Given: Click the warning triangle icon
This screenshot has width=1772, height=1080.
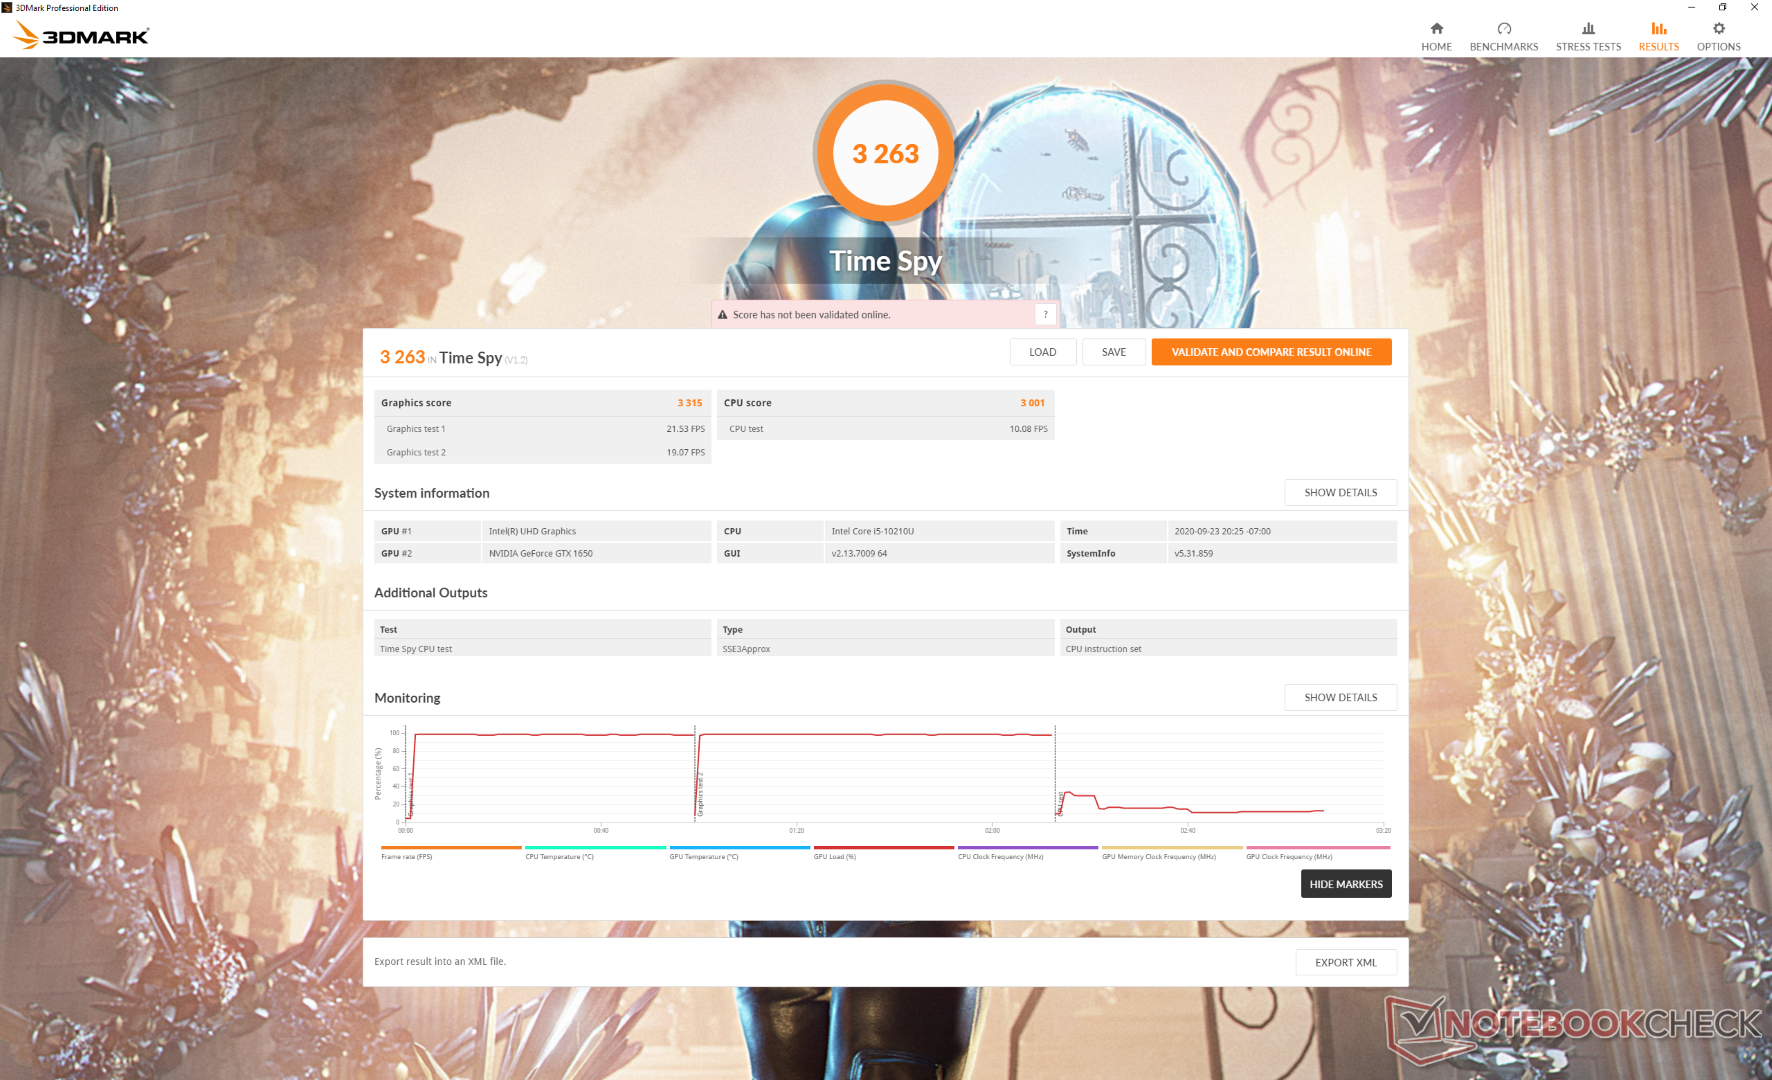Looking at the screenshot, I should [722, 315].
